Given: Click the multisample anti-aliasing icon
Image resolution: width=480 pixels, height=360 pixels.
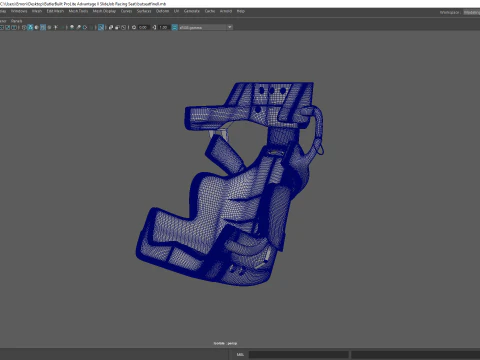Looking at the screenshot, I should pyautogui.click(x=85, y=27).
